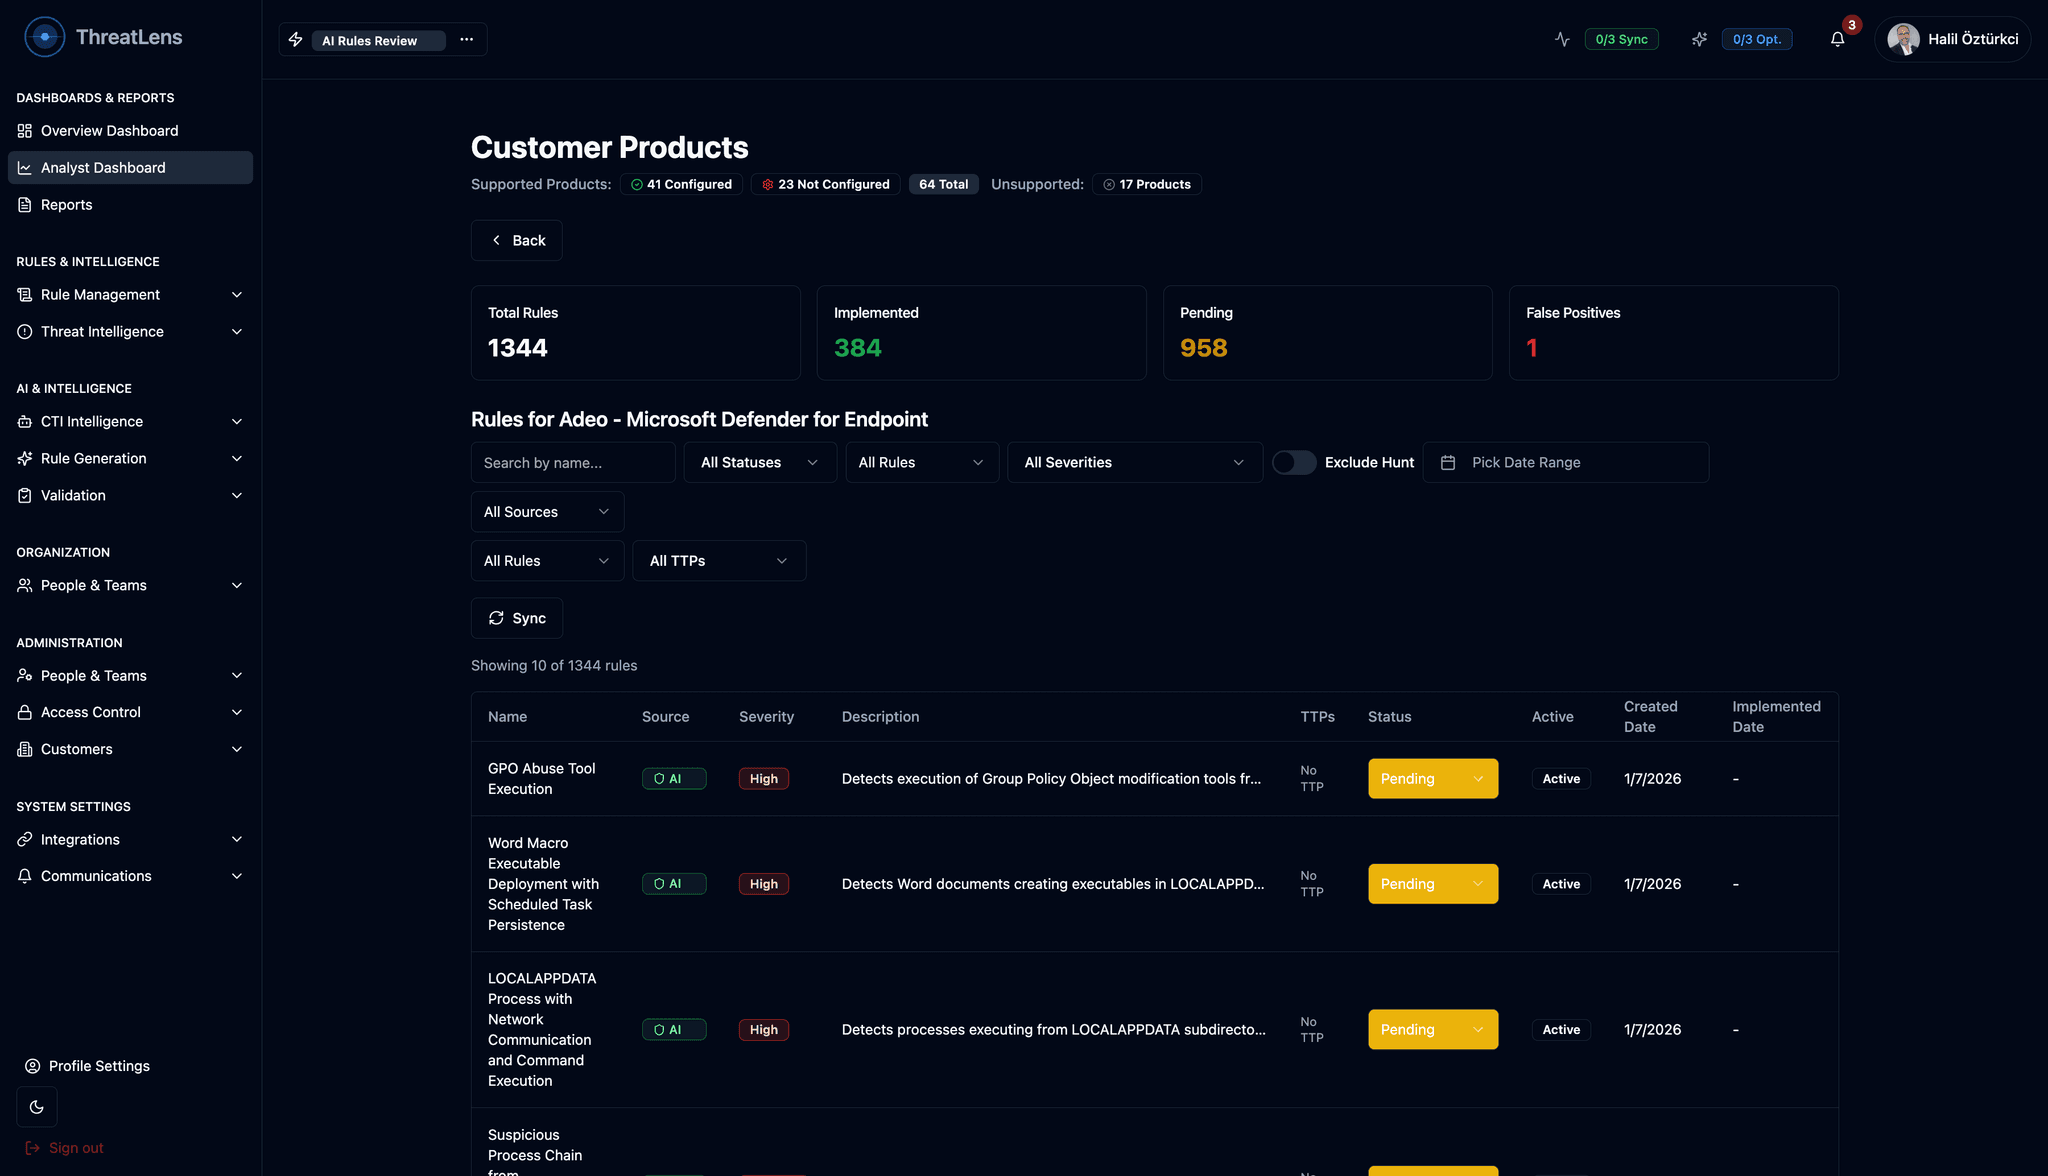Click Halil Öztürkci profile avatar

(1903, 39)
